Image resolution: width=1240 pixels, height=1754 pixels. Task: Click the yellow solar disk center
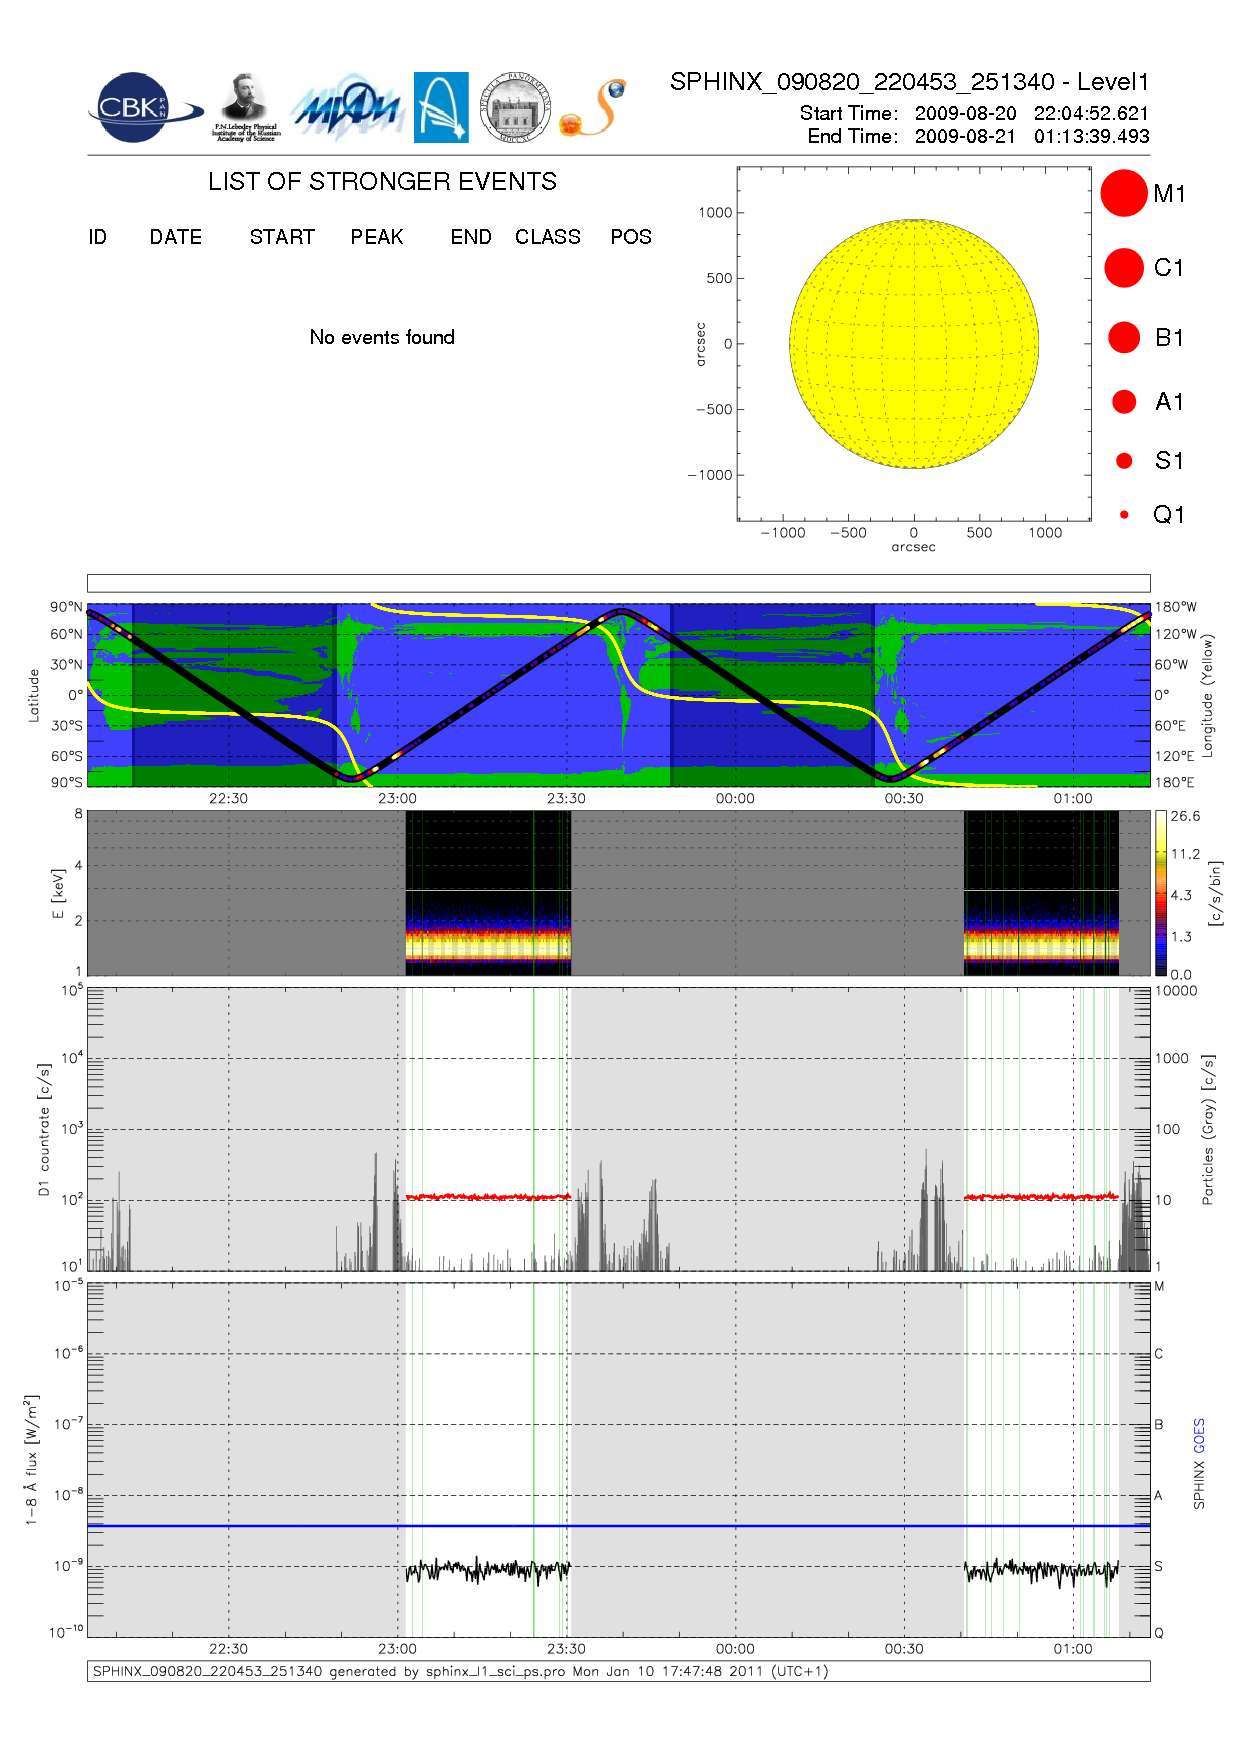point(913,344)
